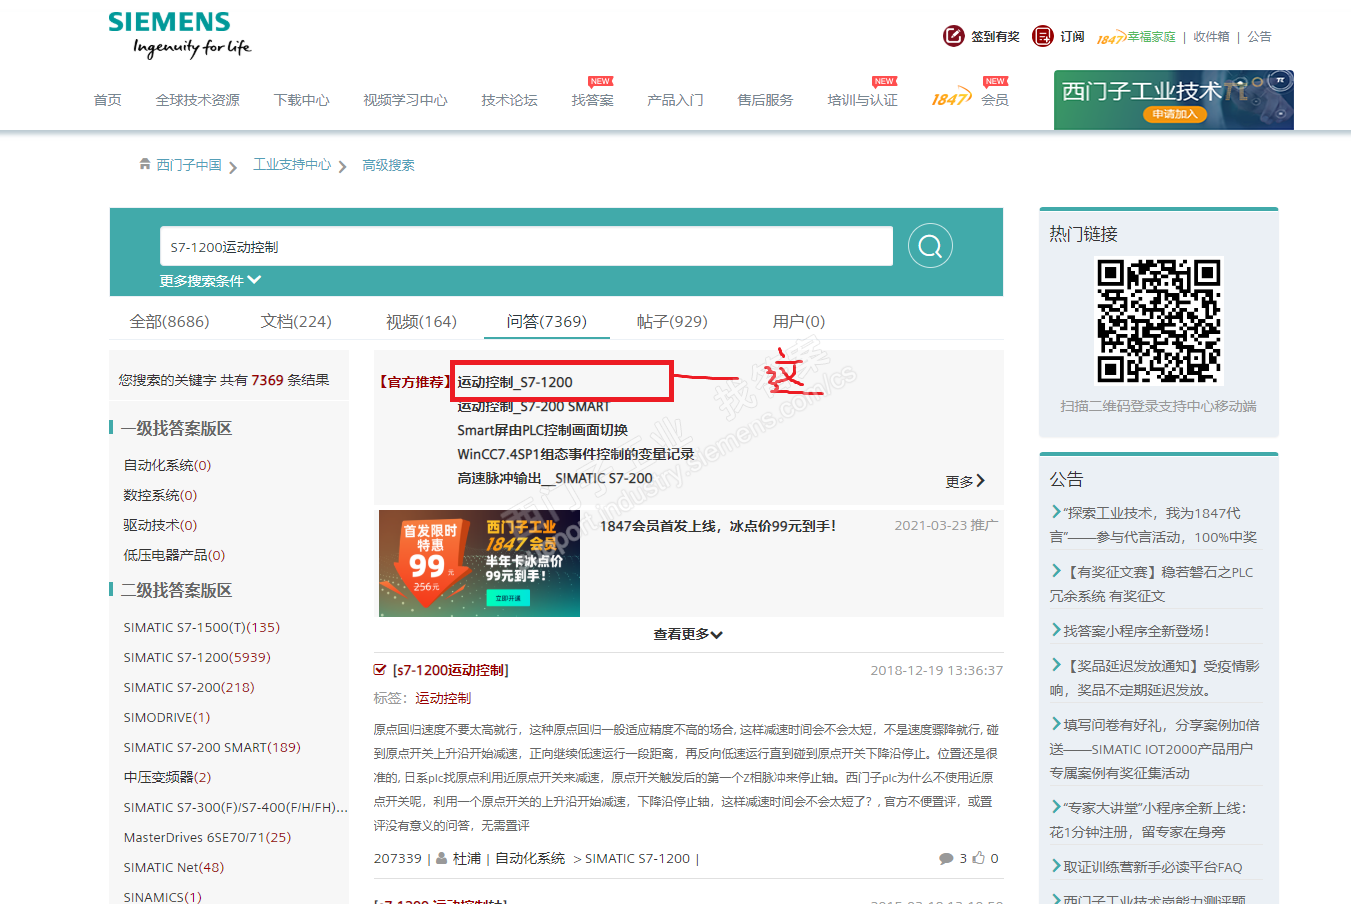Select the 问答(7369) tab
This screenshot has width=1351, height=904.
pyautogui.click(x=546, y=321)
